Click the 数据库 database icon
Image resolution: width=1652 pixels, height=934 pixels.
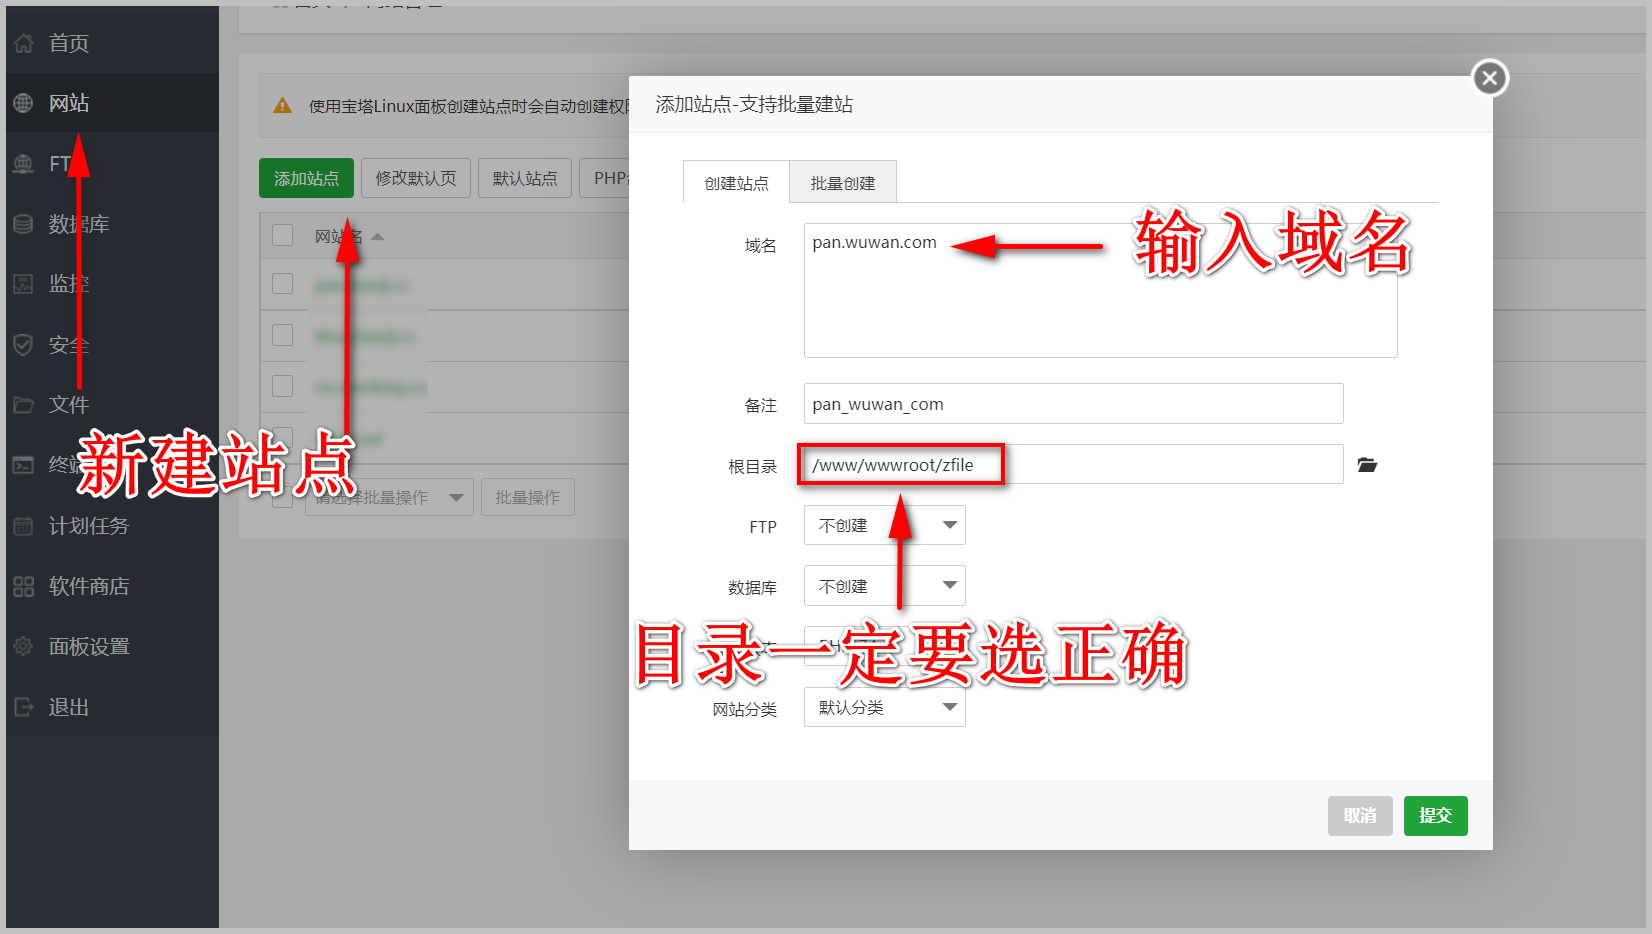(x=23, y=224)
